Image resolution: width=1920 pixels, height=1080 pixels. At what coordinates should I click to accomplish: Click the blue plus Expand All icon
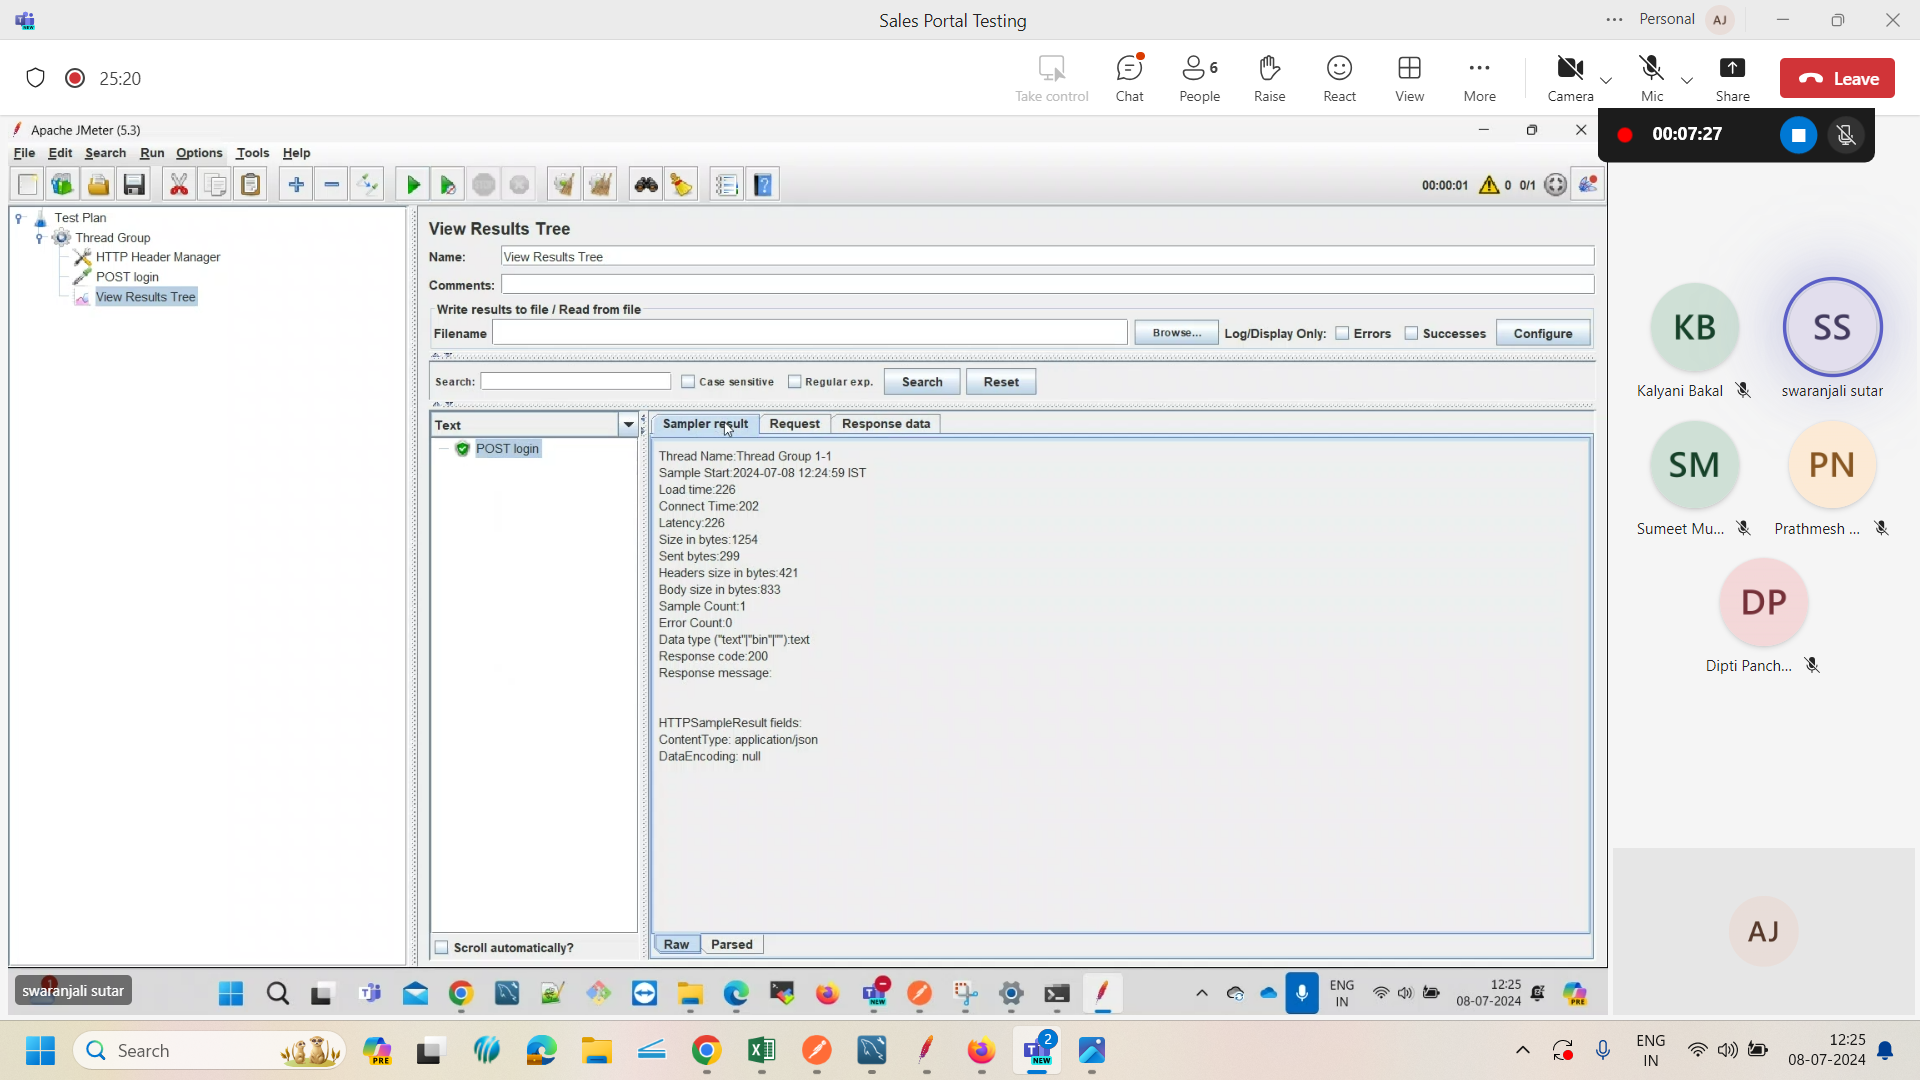(x=296, y=185)
